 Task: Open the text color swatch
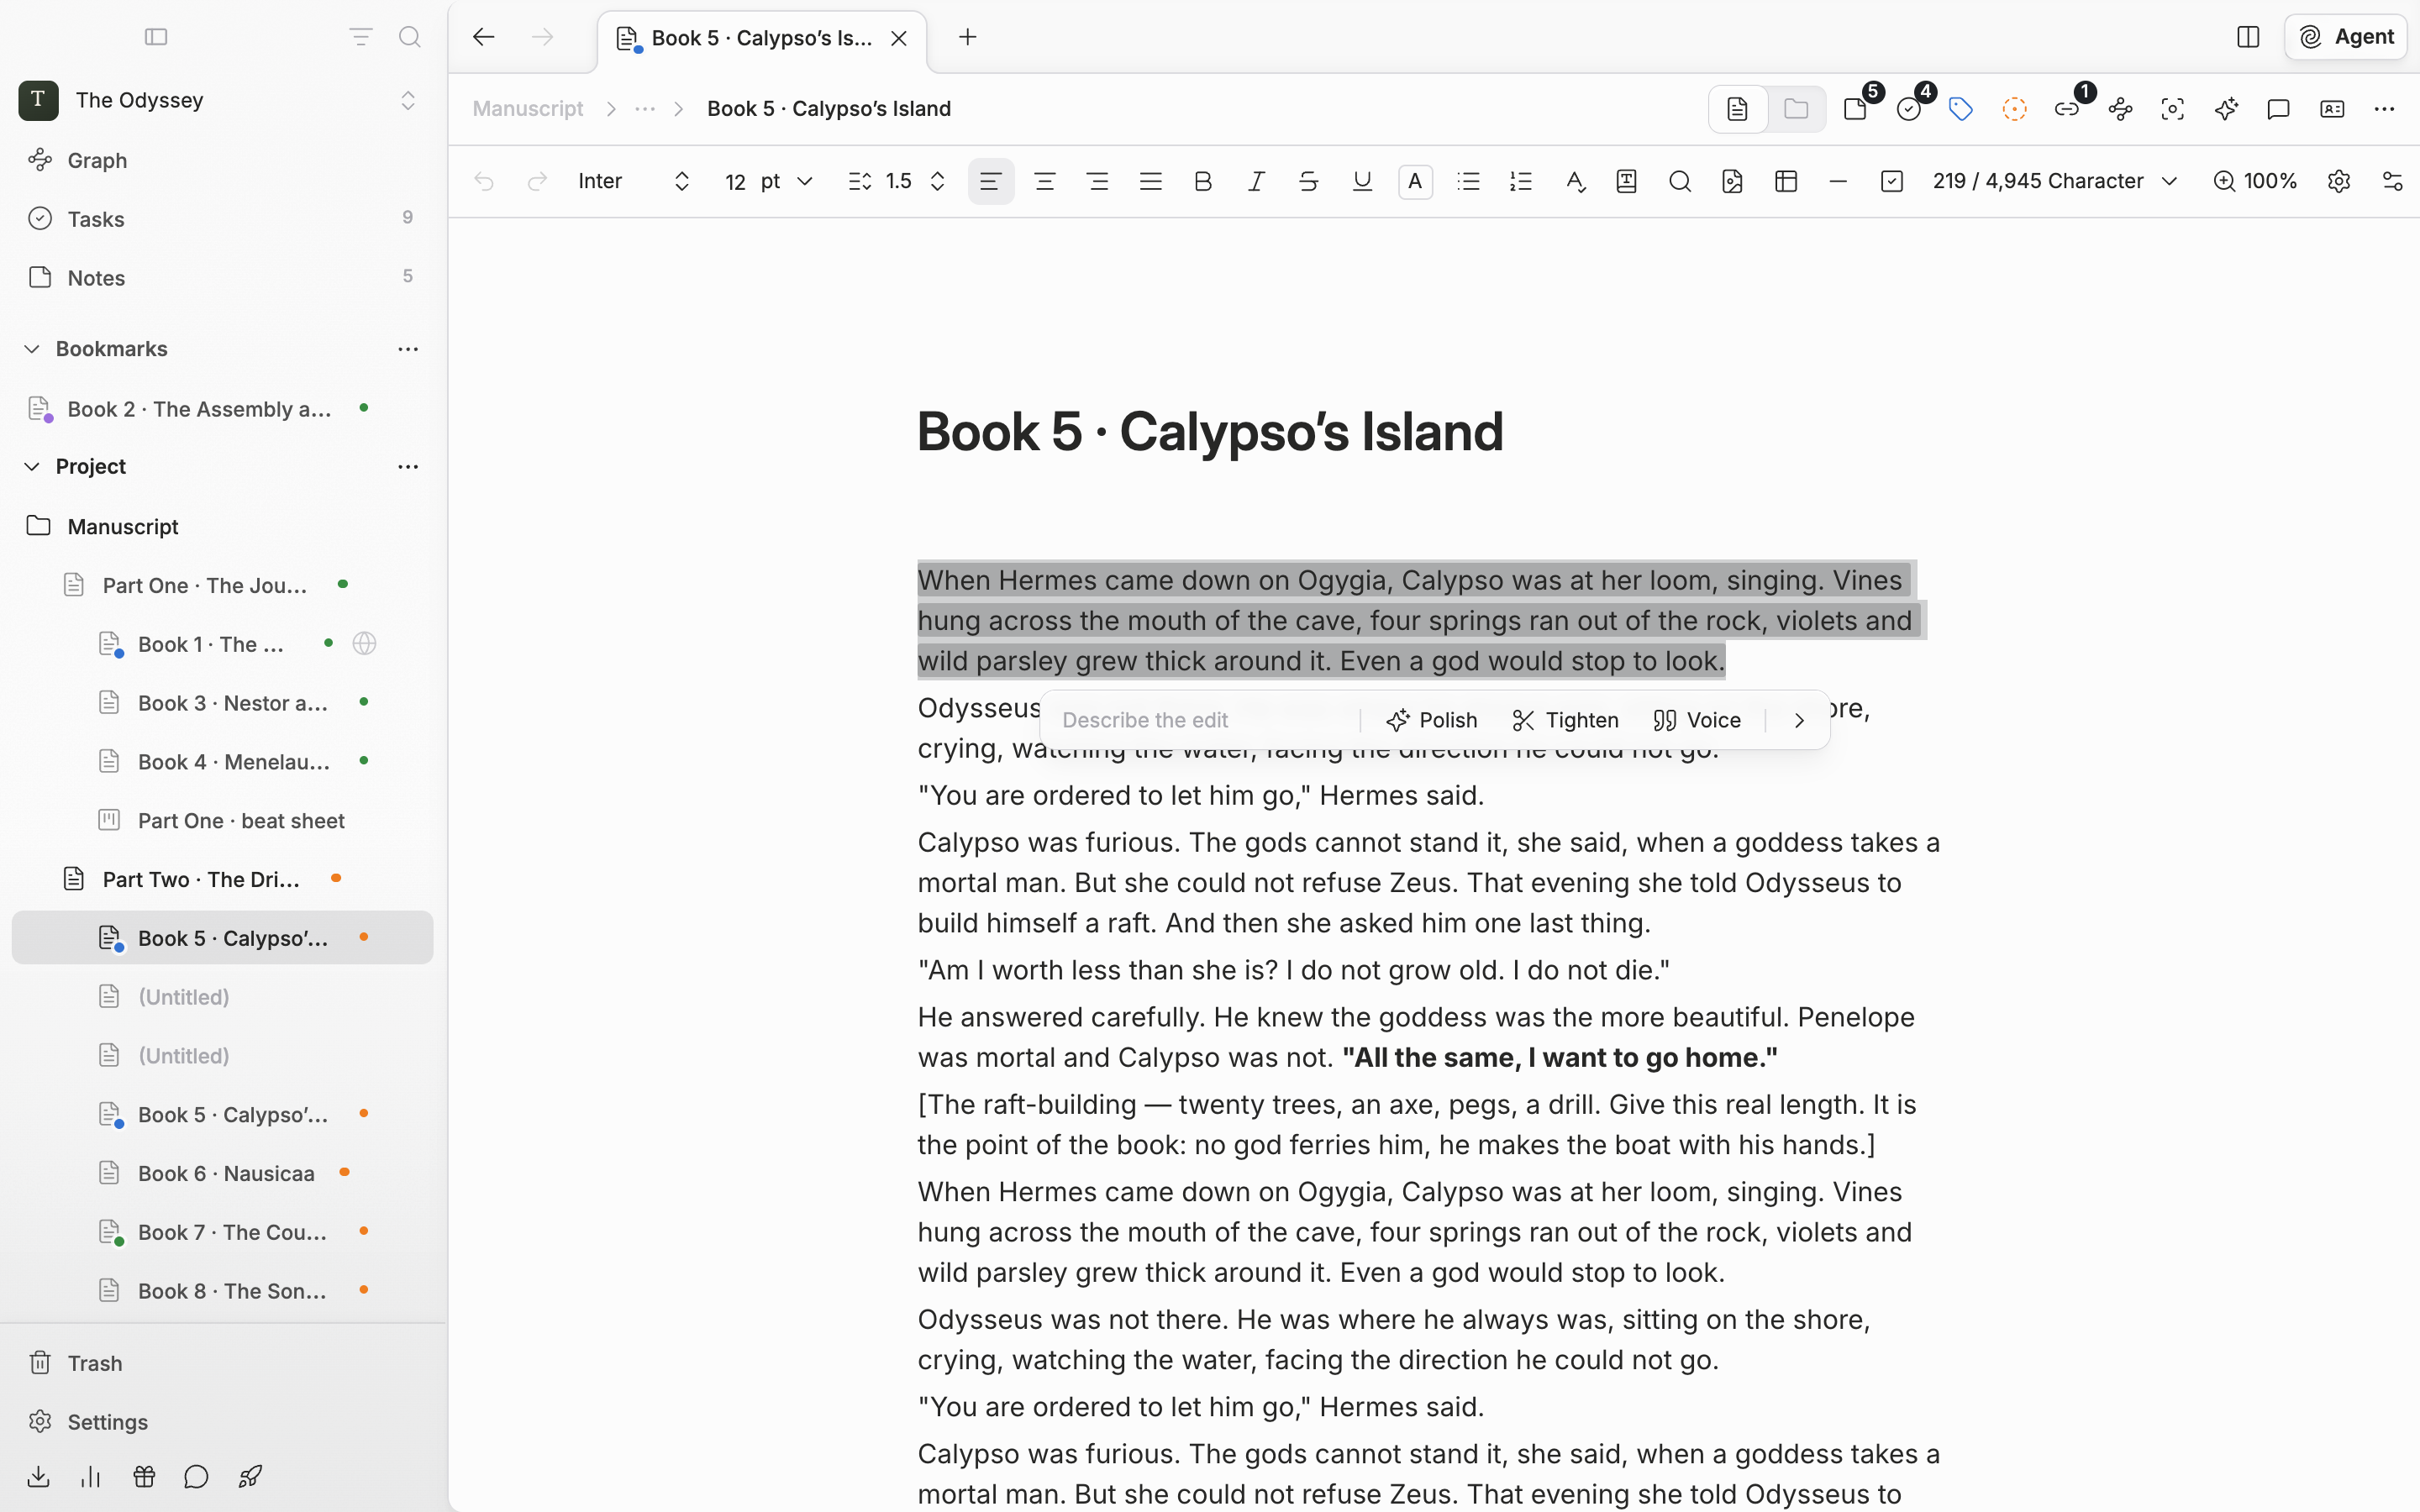pyautogui.click(x=1415, y=181)
